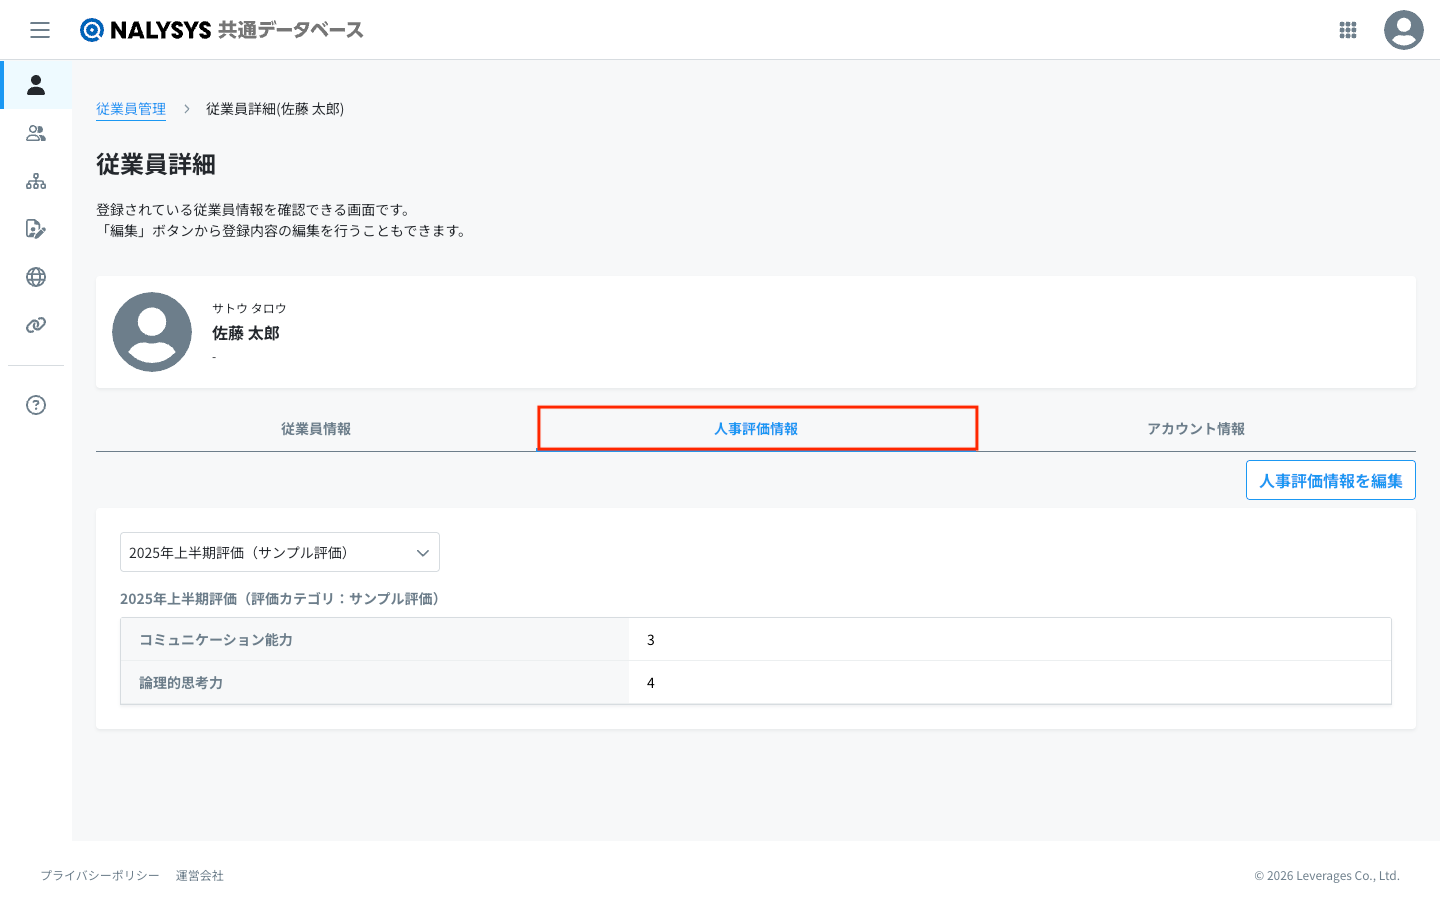
Task: Click the document edit sidebar icon
Action: click(36, 229)
